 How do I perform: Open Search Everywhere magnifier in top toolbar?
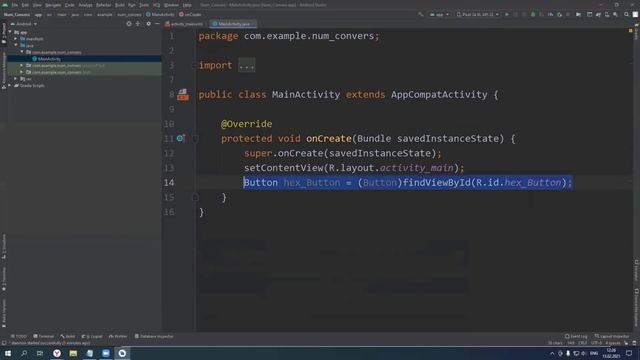pos(627,14)
